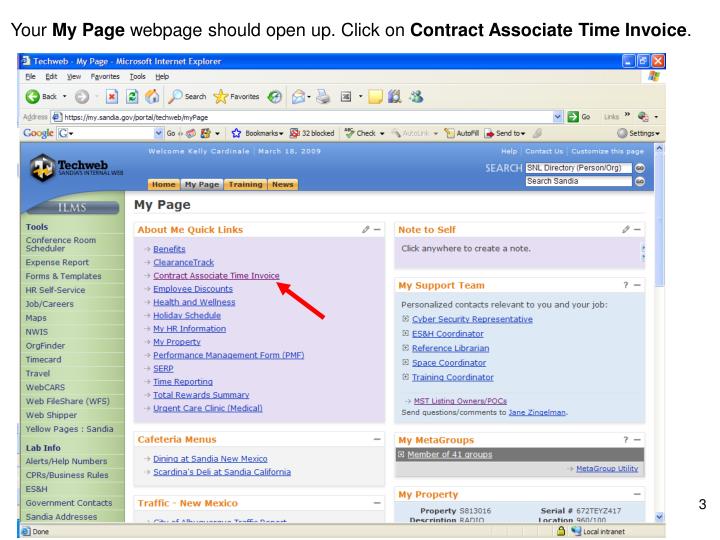Edit the About Me Quick Links panel pencil
Viewport: 720px width, 540px height.
tap(366, 229)
